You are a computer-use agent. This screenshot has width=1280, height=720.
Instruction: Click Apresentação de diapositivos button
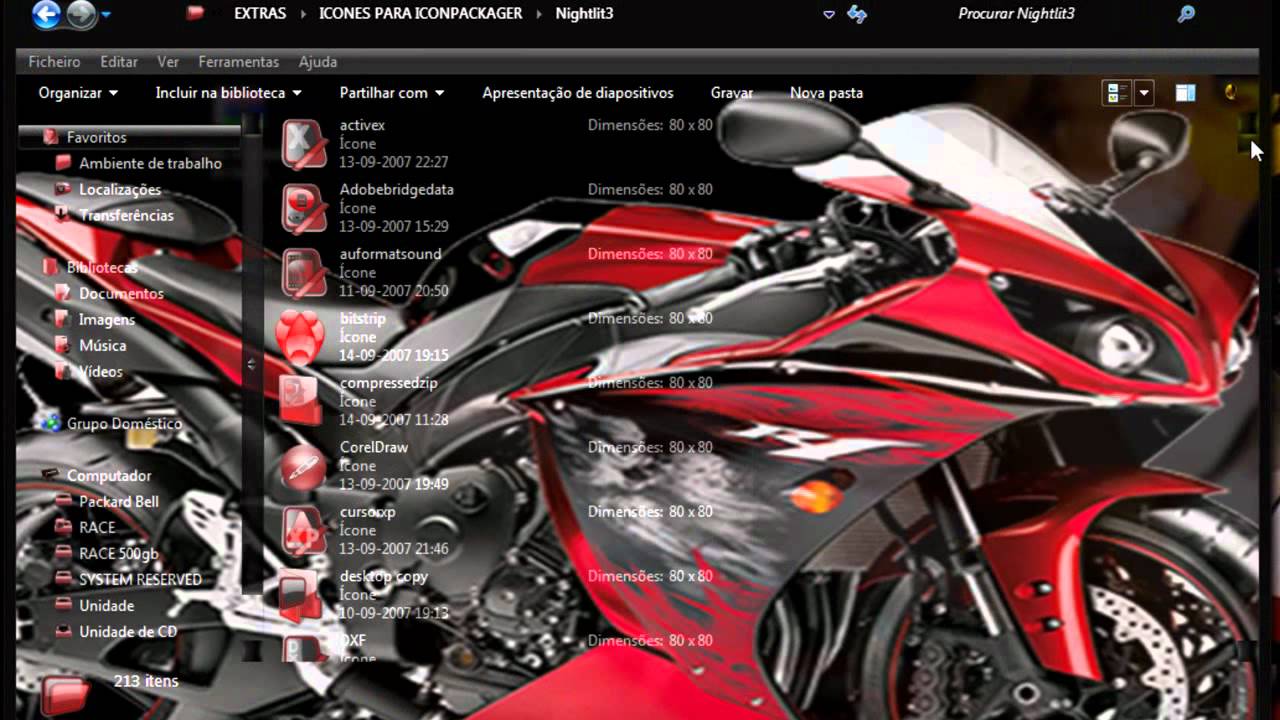point(578,93)
